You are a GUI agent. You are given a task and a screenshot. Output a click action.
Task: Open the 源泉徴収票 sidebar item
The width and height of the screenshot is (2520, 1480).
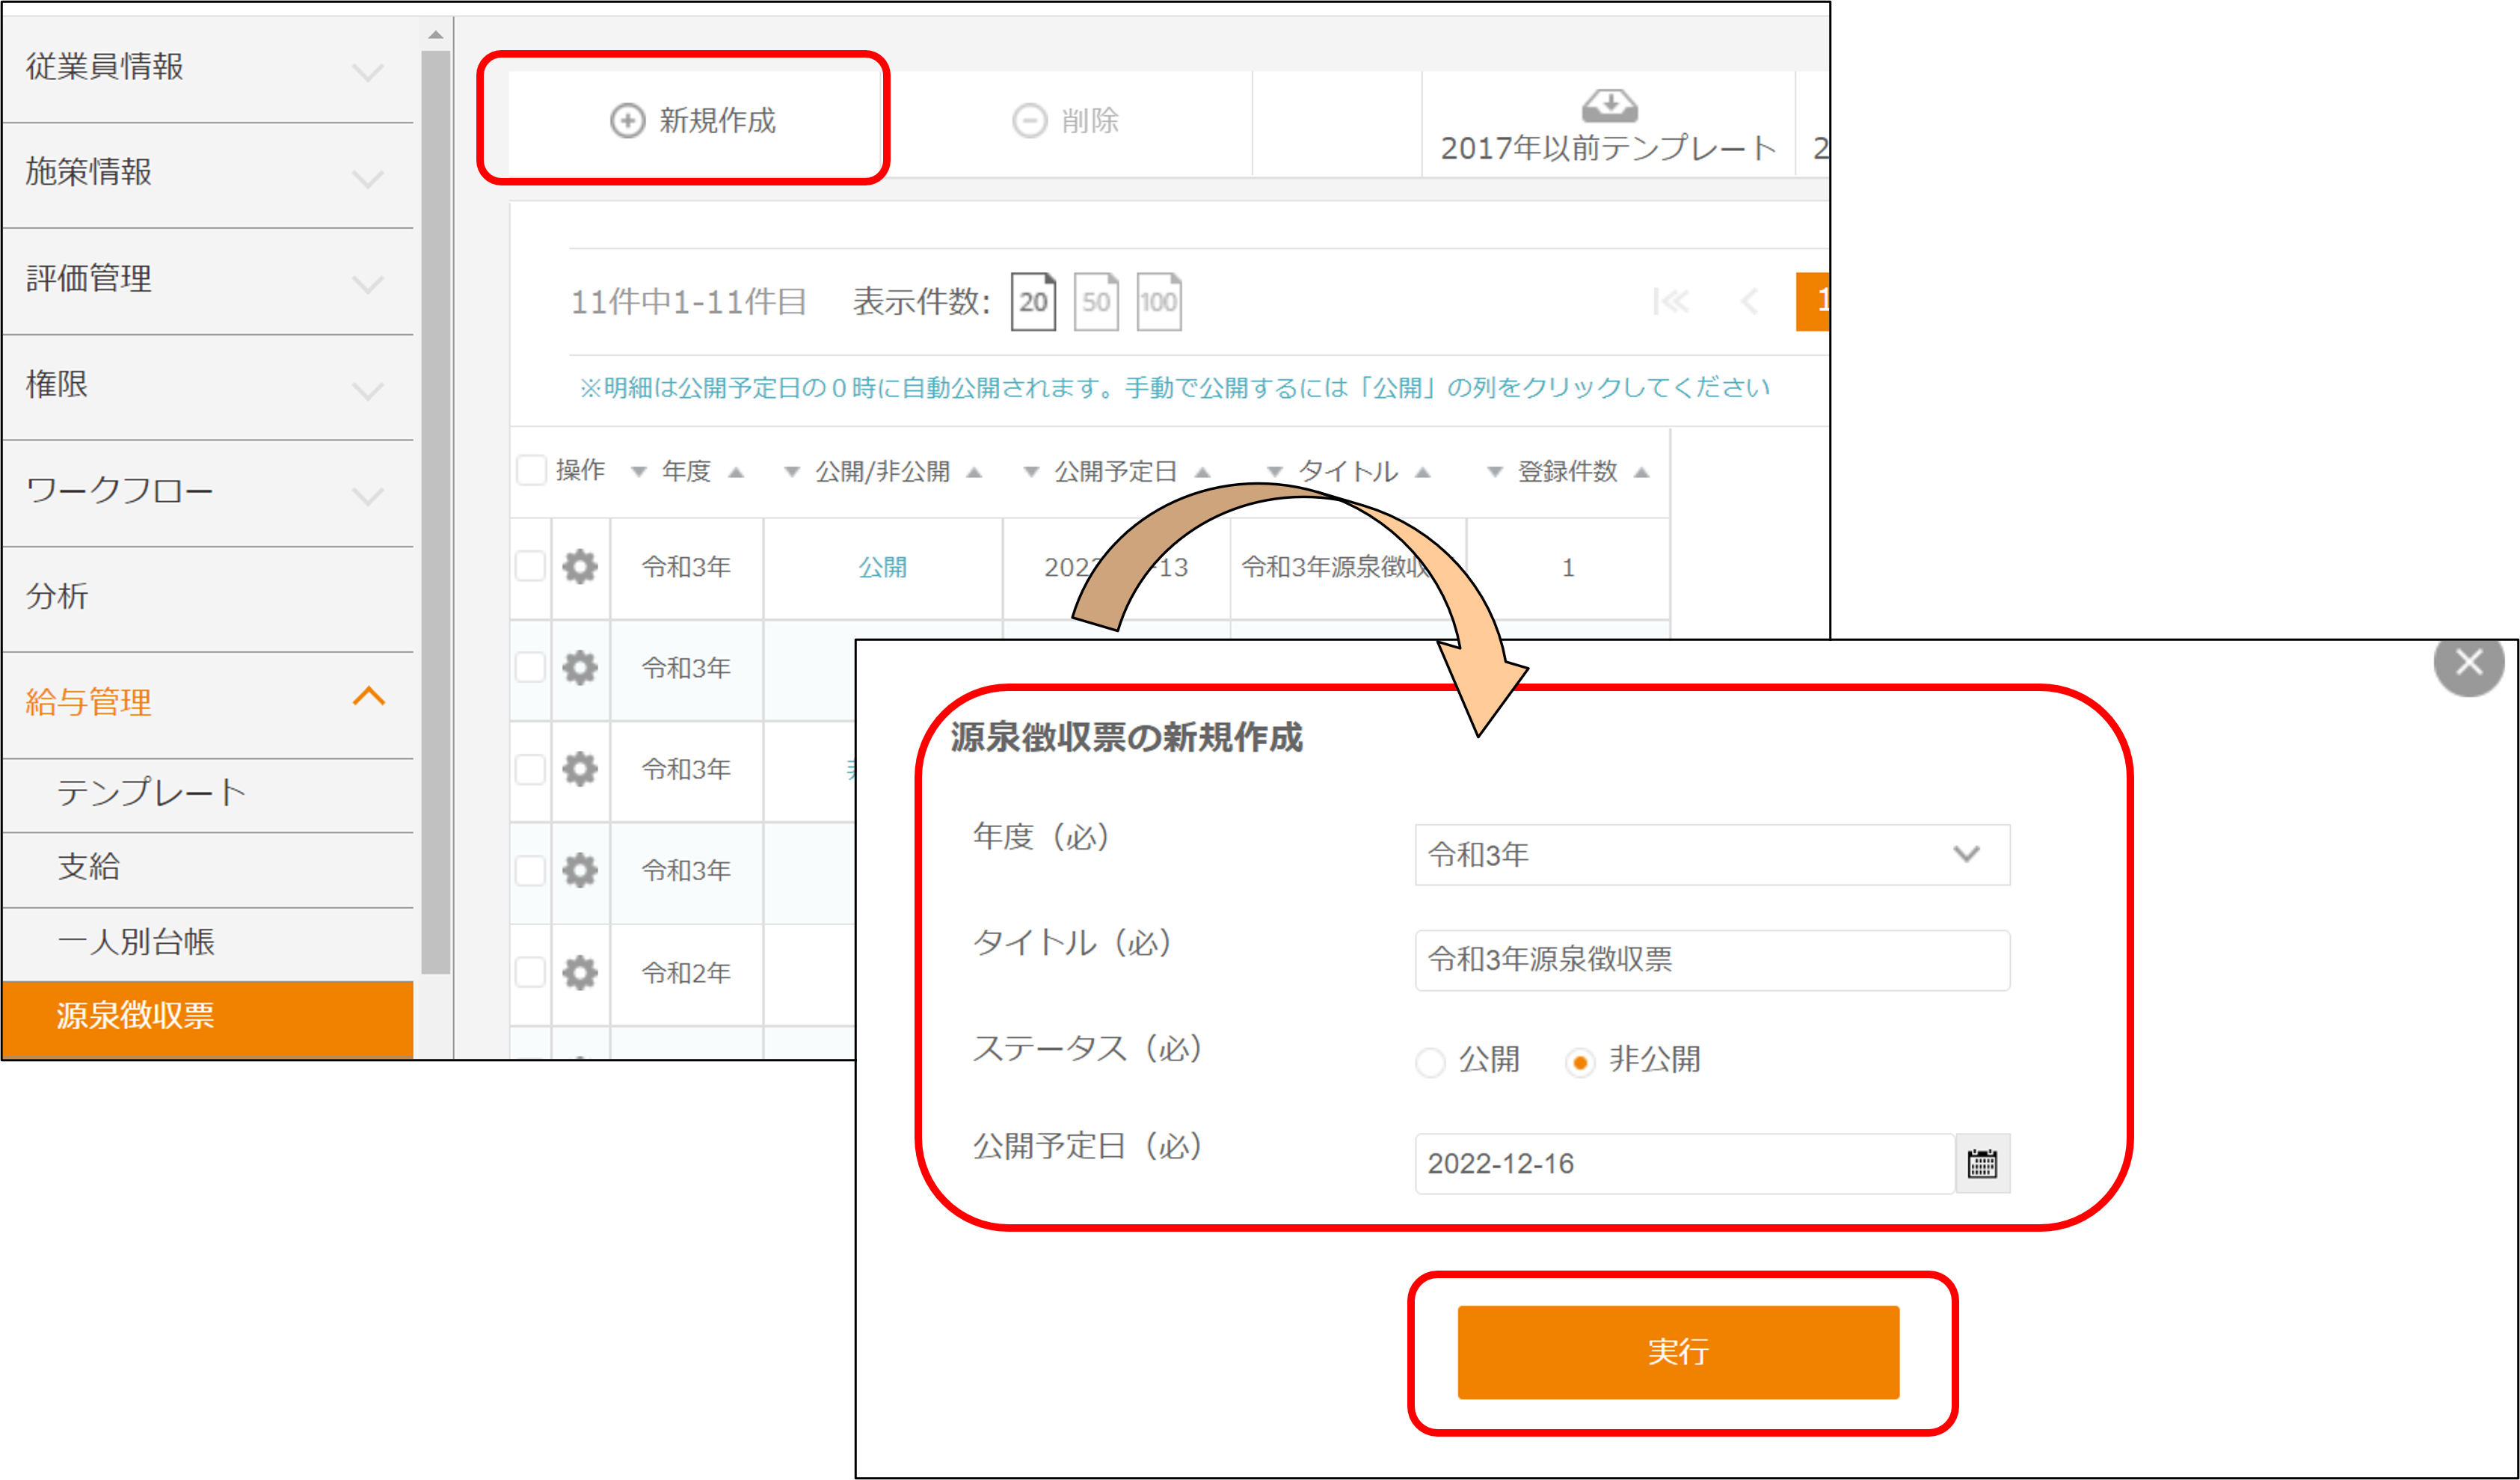pos(208,1018)
